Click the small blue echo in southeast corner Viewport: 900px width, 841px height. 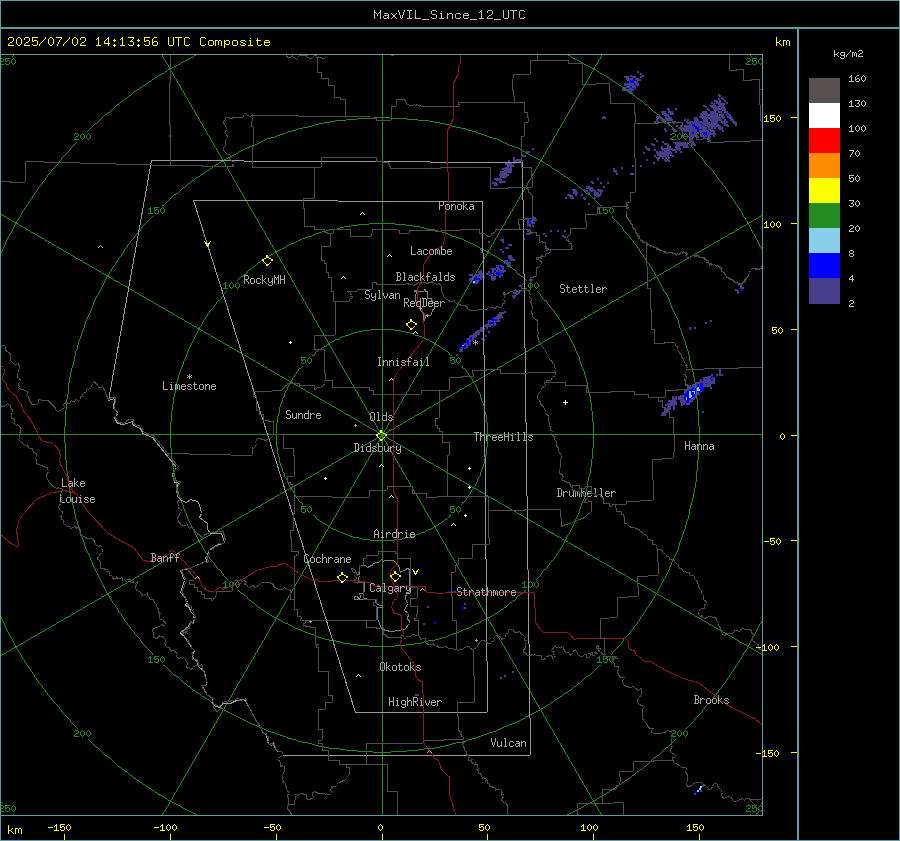click(x=699, y=789)
